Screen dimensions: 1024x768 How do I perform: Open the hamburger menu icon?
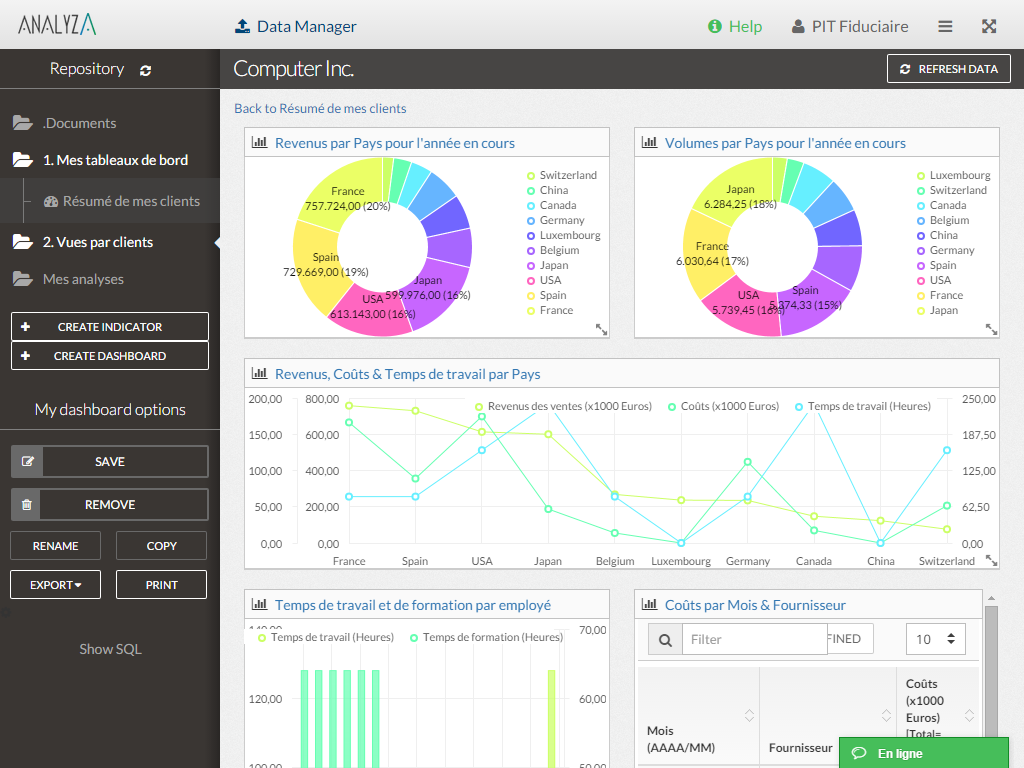(945, 27)
